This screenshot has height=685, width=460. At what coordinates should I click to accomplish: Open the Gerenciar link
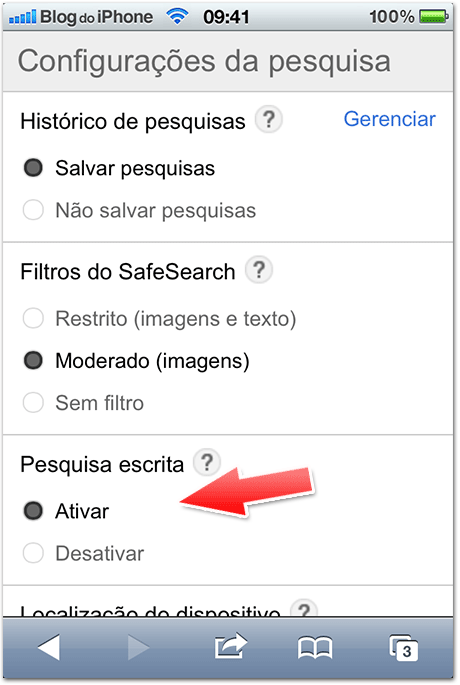(390, 119)
